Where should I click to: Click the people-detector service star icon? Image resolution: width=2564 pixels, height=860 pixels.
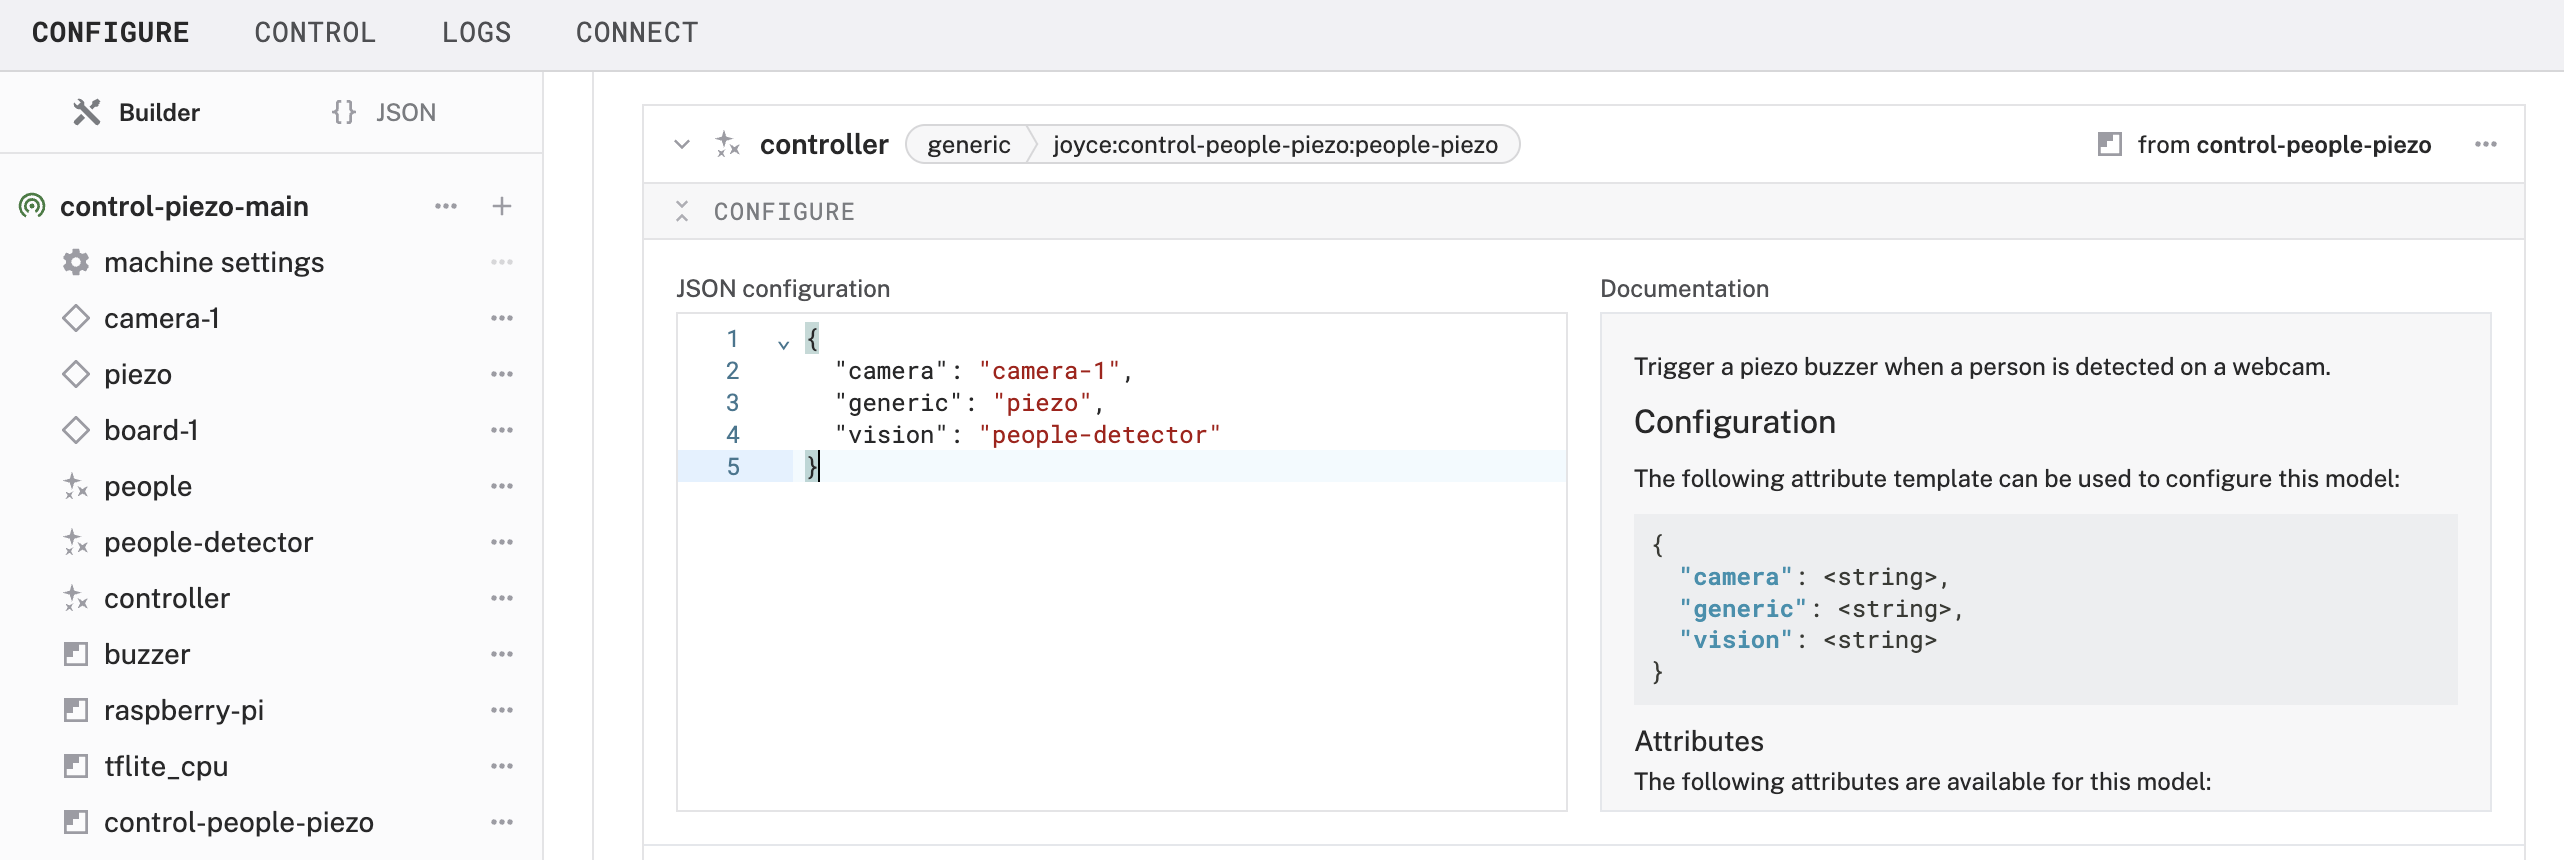76,542
